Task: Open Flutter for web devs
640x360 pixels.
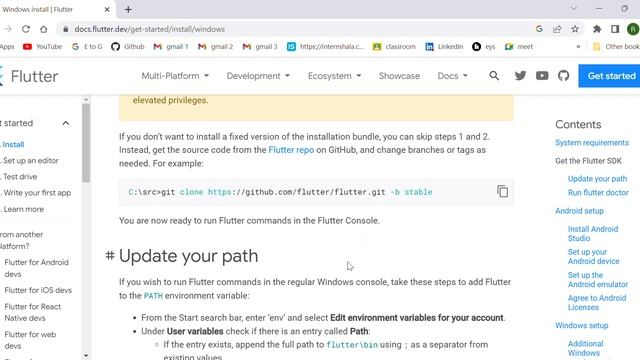Action: click(30, 340)
